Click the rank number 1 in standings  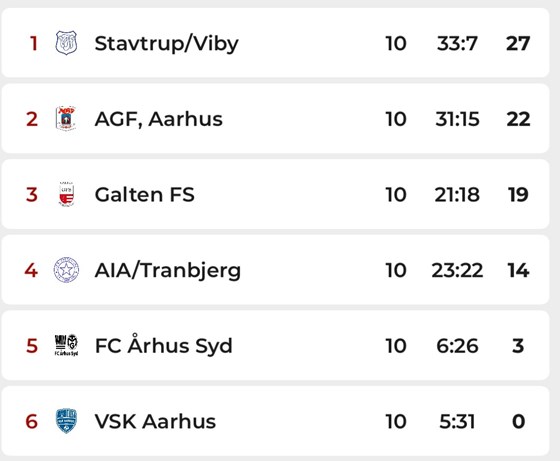coord(34,44)
